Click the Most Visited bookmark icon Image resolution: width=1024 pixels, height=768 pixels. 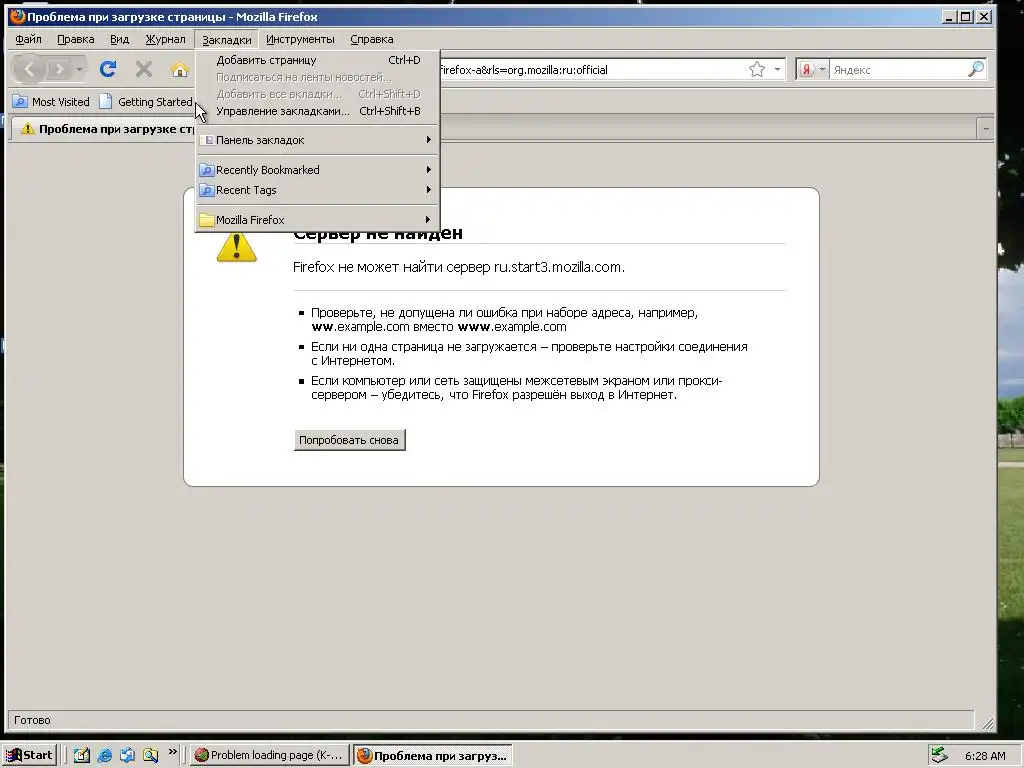click(x=20, y=102)
